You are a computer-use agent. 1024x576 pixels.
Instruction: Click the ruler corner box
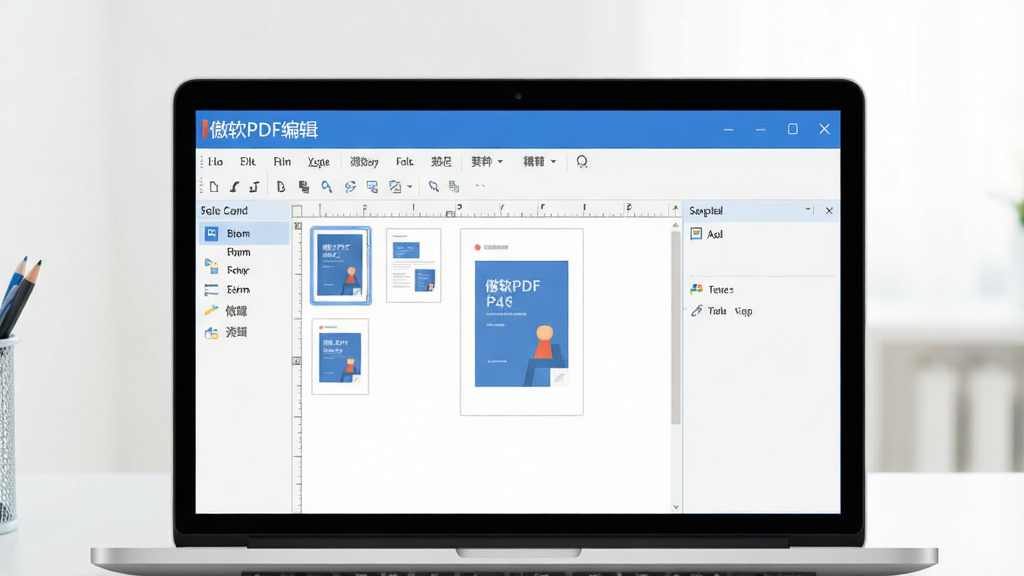pos(296,211)
